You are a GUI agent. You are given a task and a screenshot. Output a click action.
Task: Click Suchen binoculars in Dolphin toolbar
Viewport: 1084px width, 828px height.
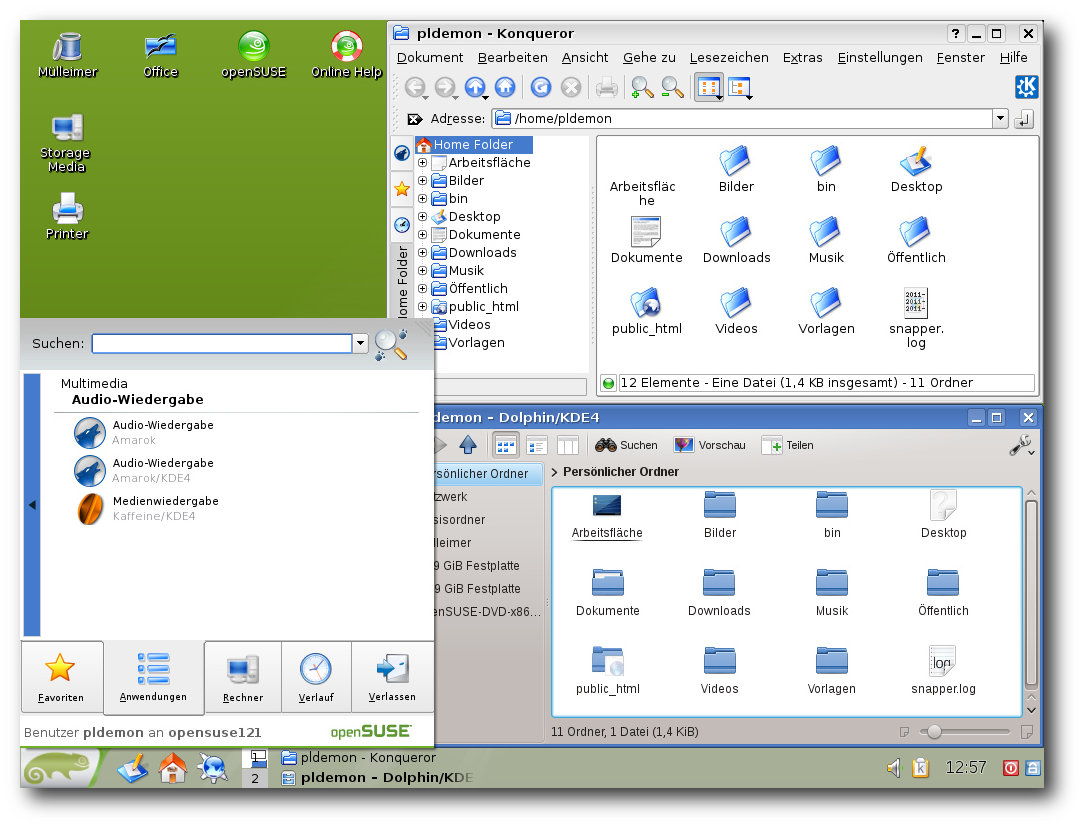click(626, 445)
